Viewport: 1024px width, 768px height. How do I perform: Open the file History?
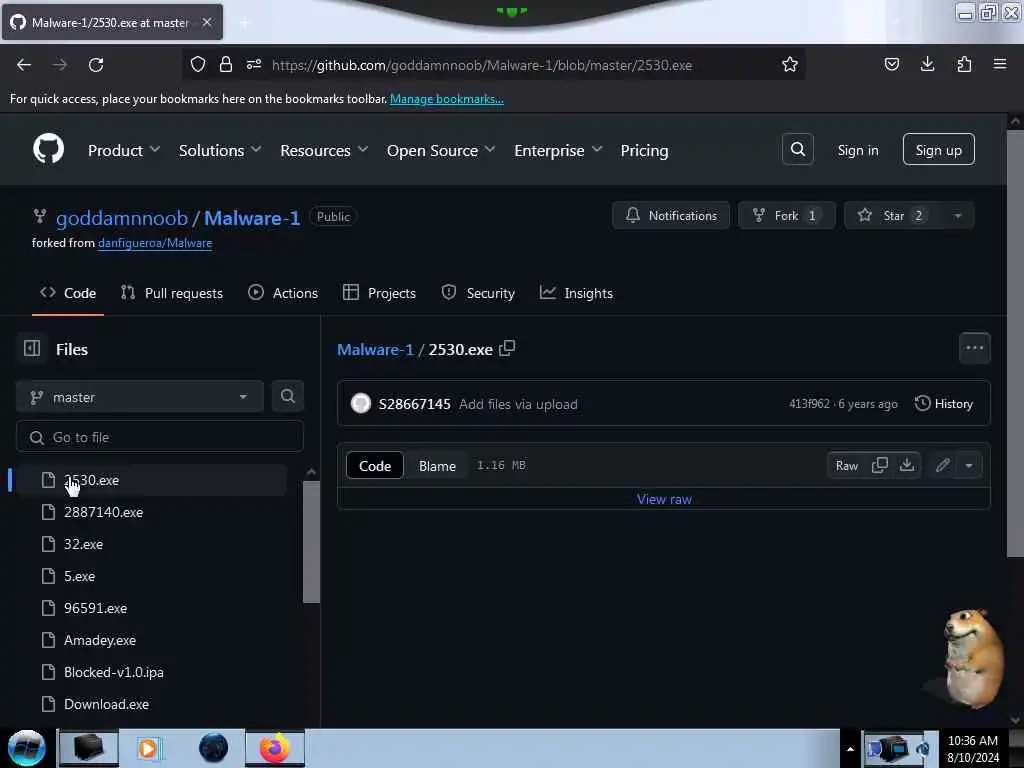[944, 404]
